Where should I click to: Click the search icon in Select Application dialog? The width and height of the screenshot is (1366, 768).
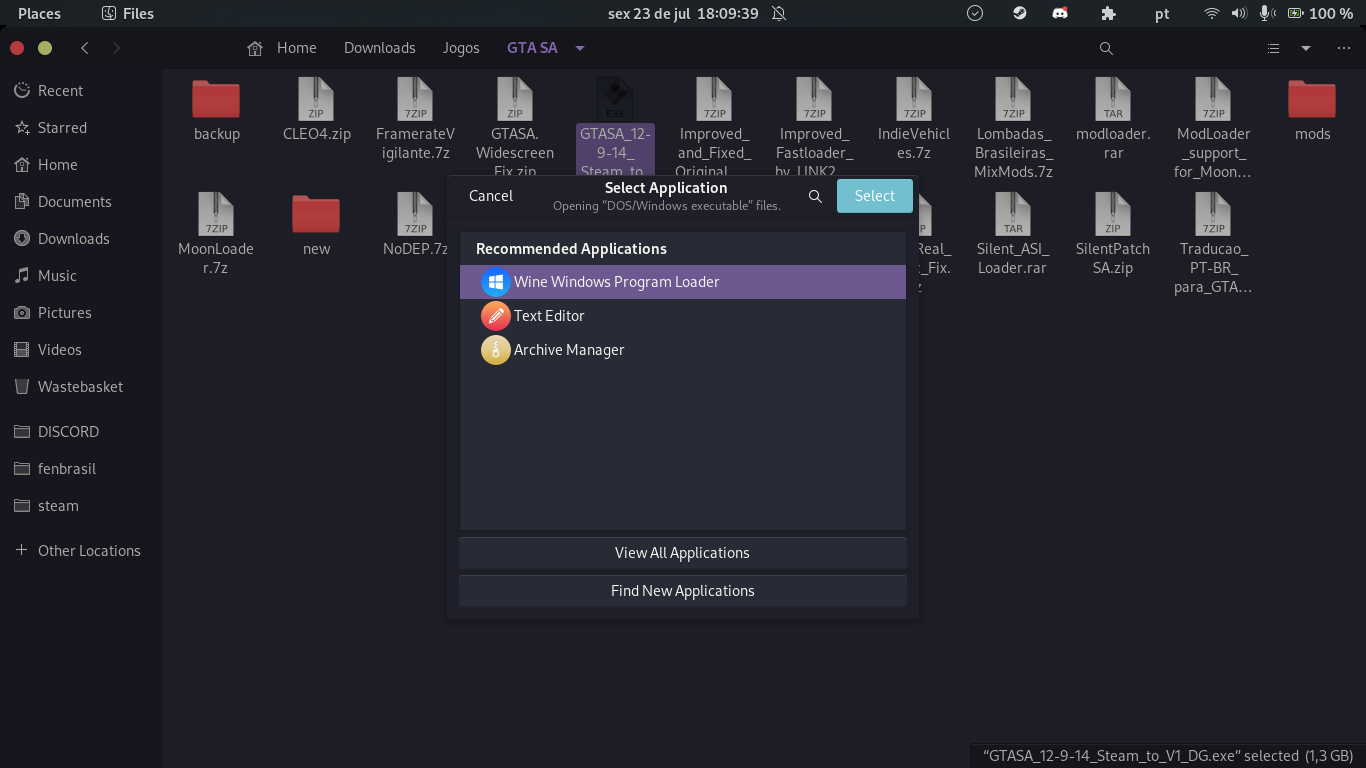[x=815, y=196]
